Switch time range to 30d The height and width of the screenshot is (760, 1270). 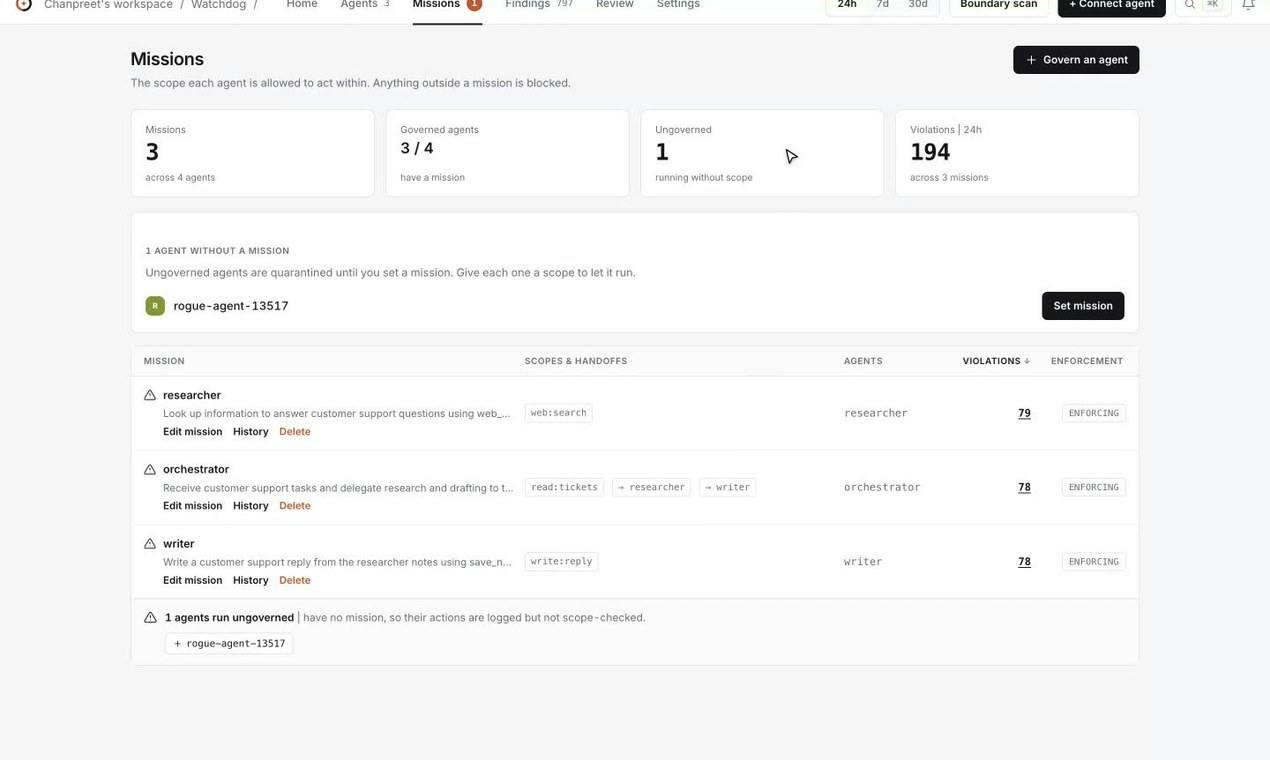[918, 4]
